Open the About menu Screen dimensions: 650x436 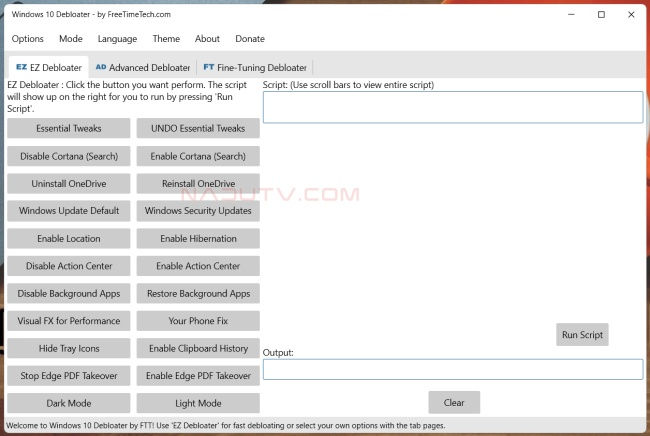pos(207,39)
